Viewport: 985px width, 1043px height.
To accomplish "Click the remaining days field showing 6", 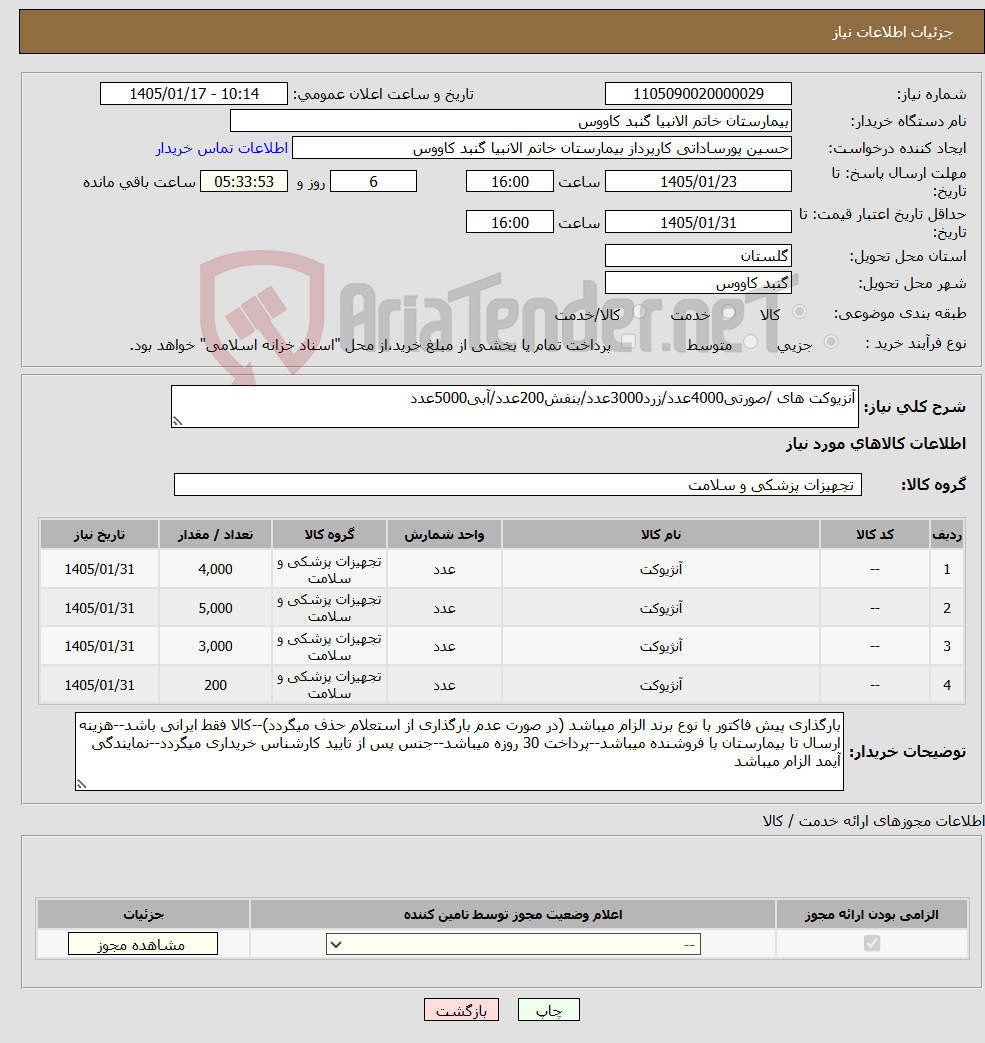I will pos(373,182).
